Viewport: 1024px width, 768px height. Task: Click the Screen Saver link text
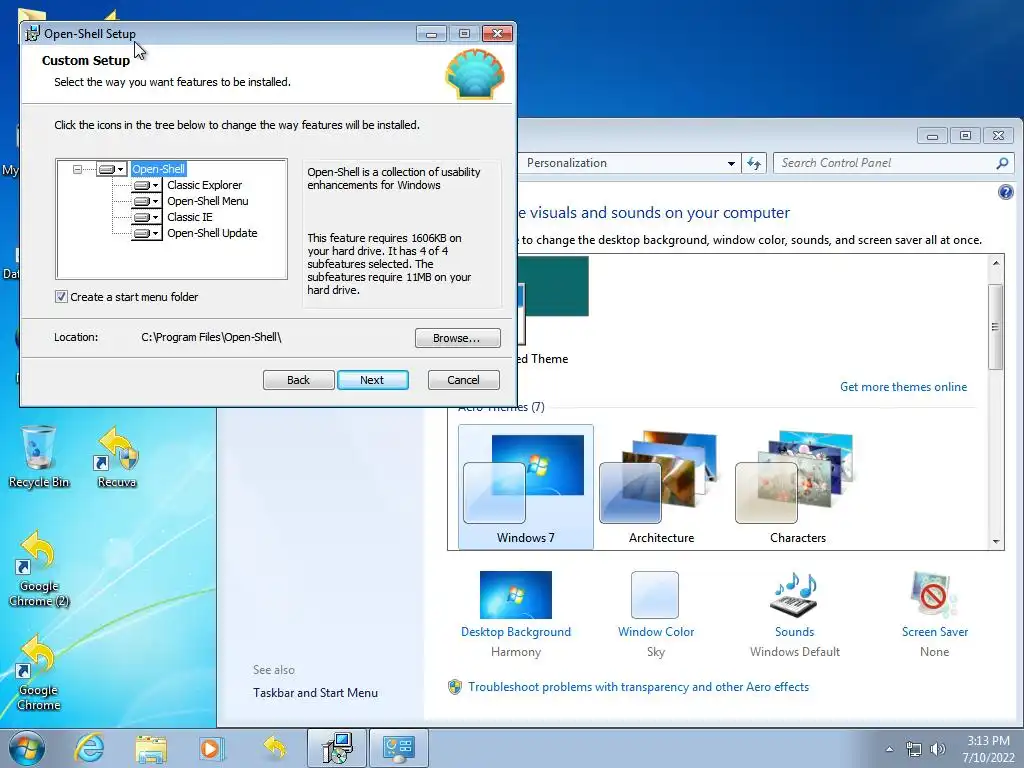click(935, 632)
